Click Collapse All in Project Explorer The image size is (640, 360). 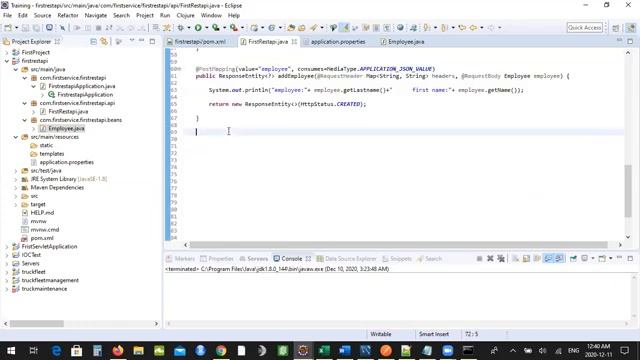point(93,42)
